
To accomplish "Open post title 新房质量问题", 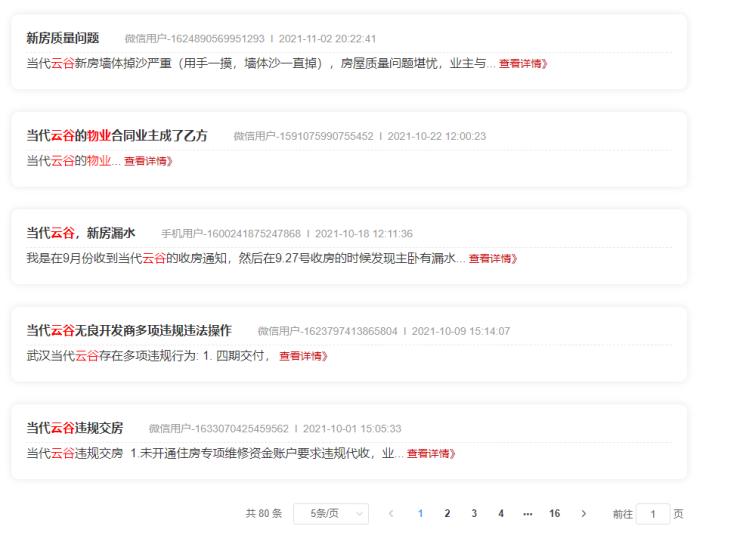I will point(63,38).
